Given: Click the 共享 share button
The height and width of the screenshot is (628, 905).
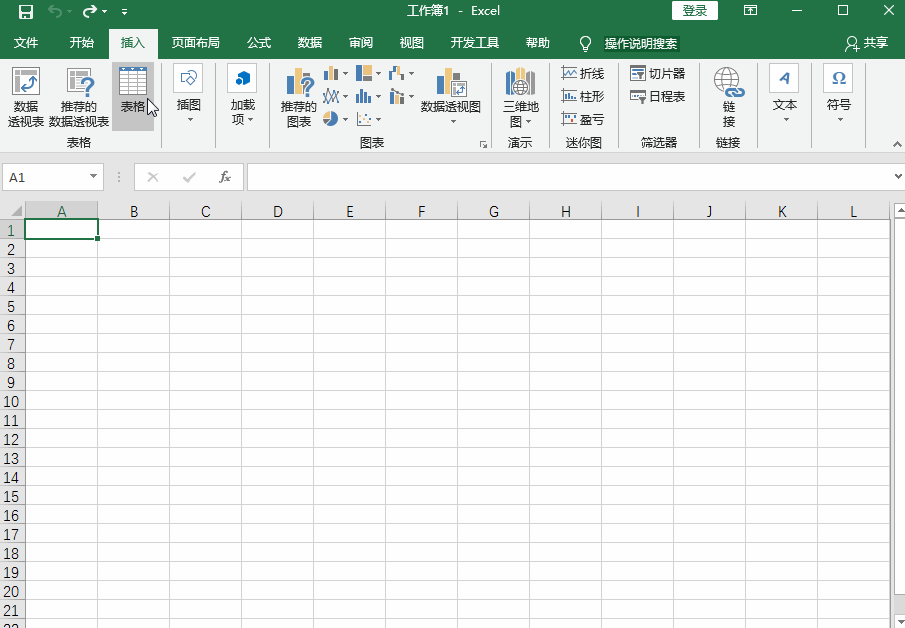Looking at the screenshot, I should click(866, 43).
